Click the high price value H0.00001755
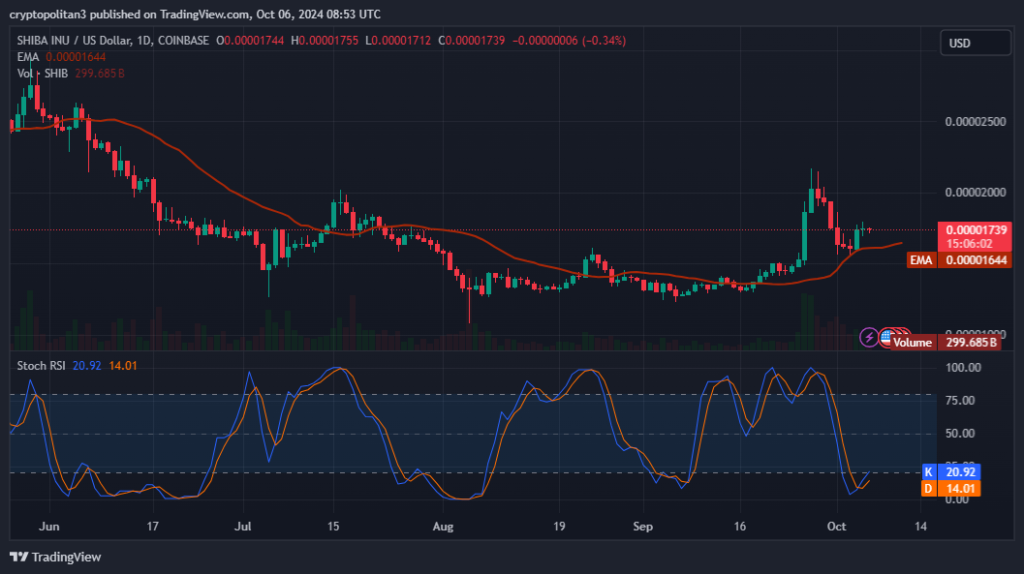 (x=325, y=40)
